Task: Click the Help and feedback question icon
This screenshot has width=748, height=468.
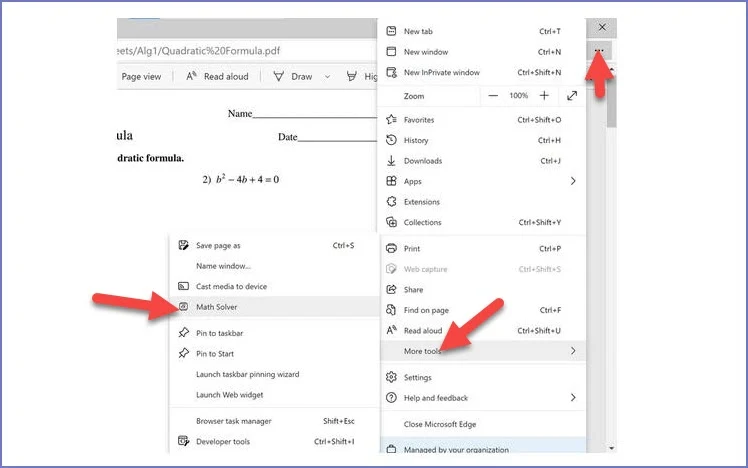Action: click(x=391, y=397)
